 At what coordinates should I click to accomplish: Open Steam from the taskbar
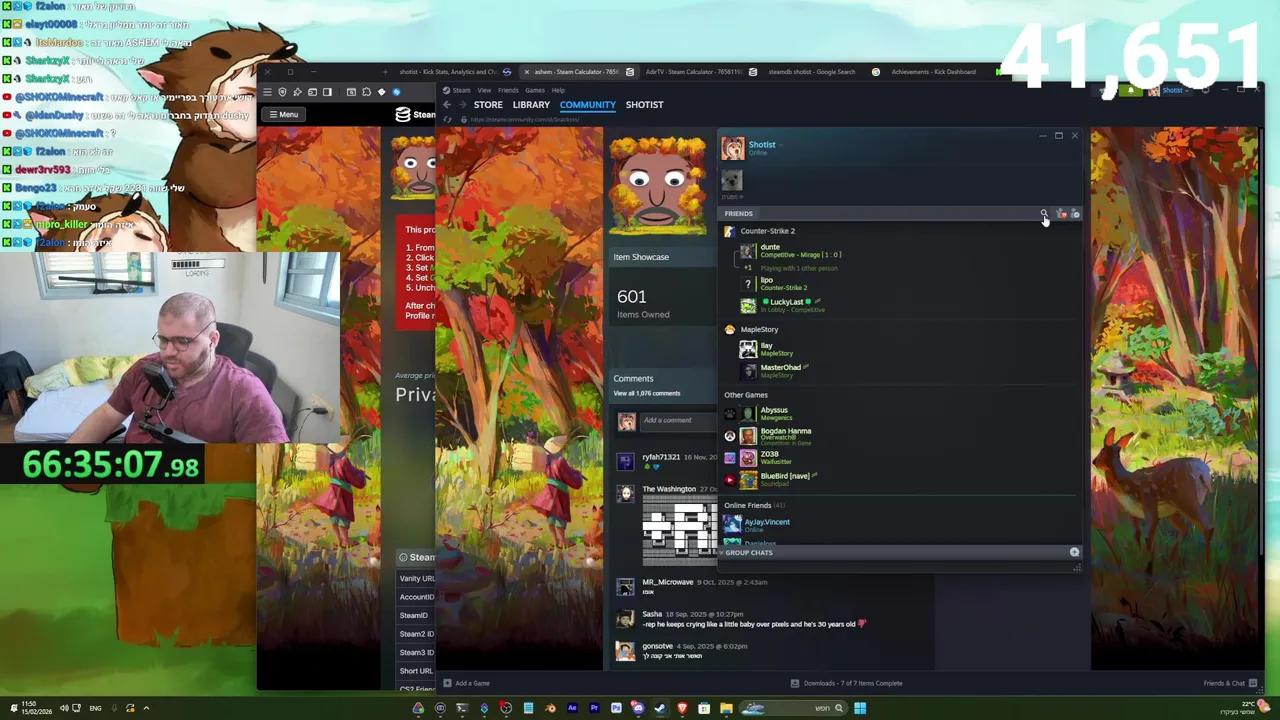tap(660, 708)
